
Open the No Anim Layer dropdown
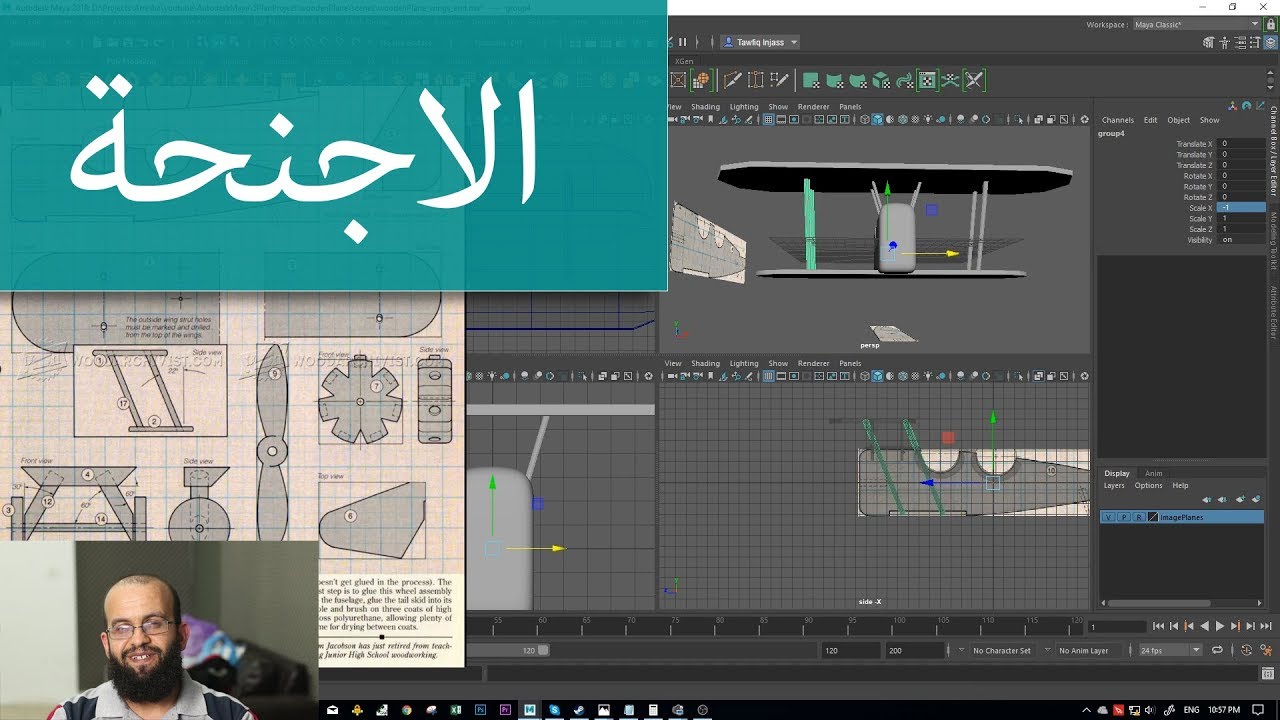coord(1090,650)
